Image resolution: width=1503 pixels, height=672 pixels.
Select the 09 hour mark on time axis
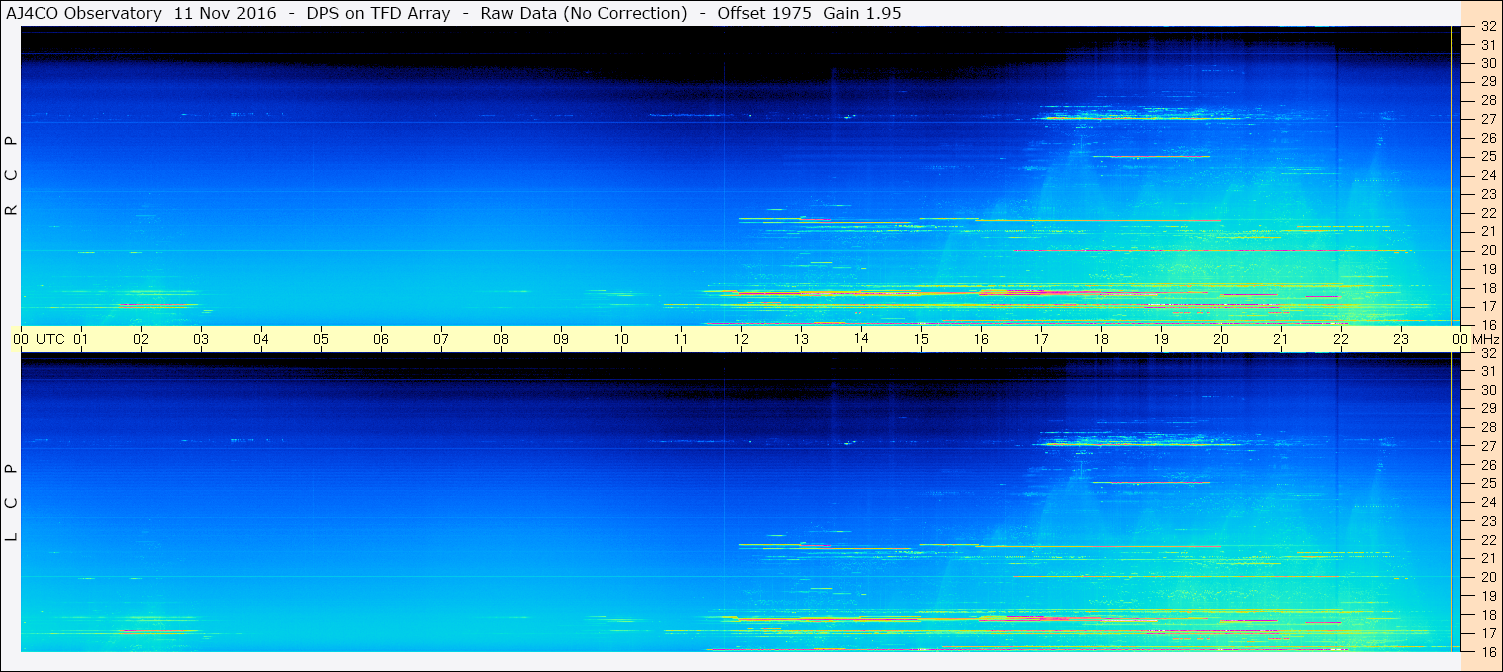point(561,339)
